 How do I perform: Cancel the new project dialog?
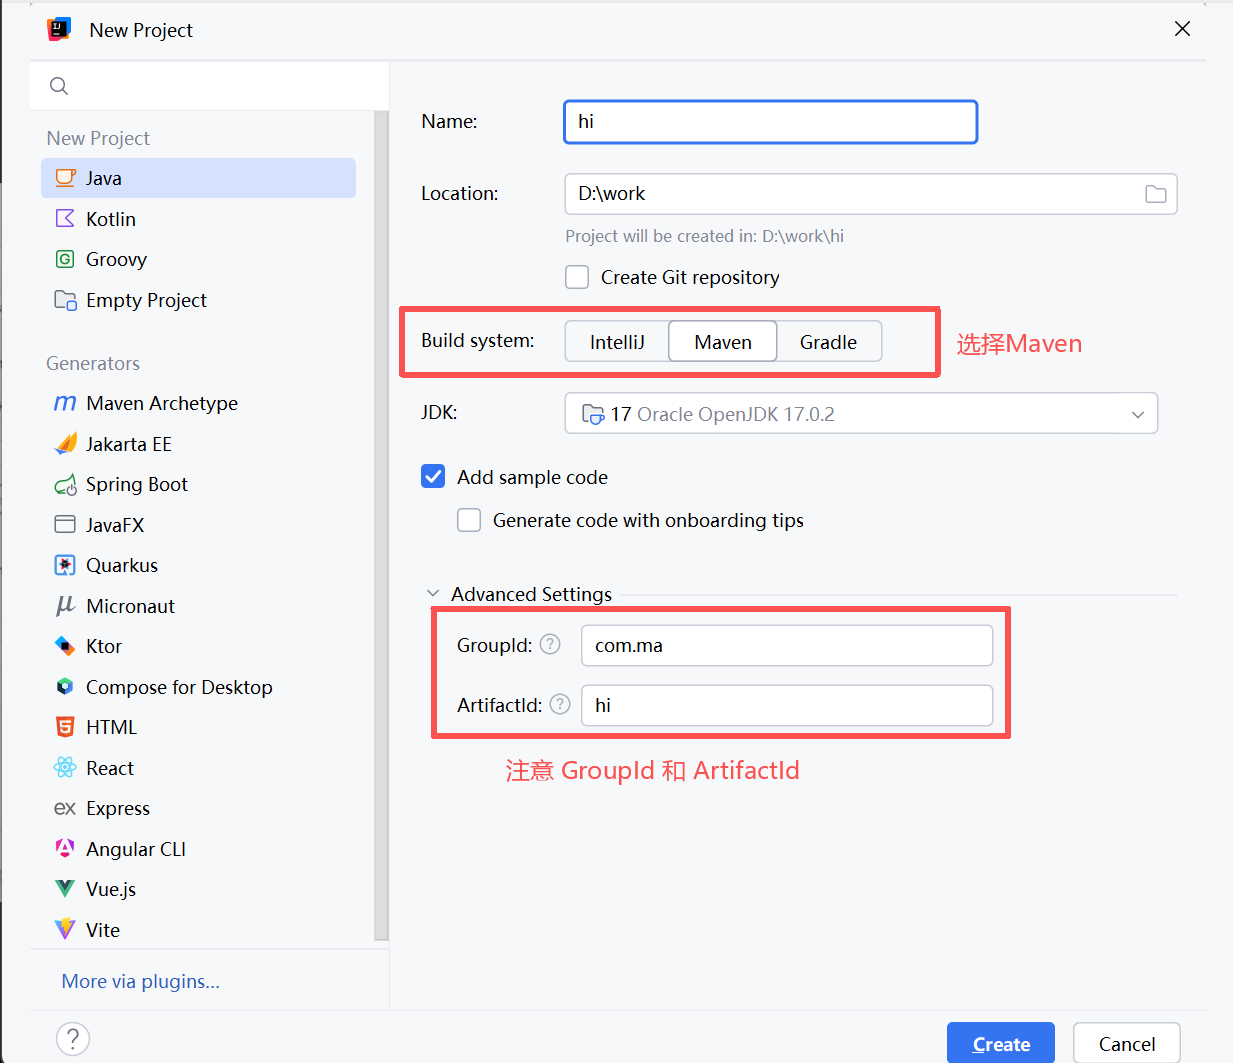pyautogui.click(x=1127, y=1043)
